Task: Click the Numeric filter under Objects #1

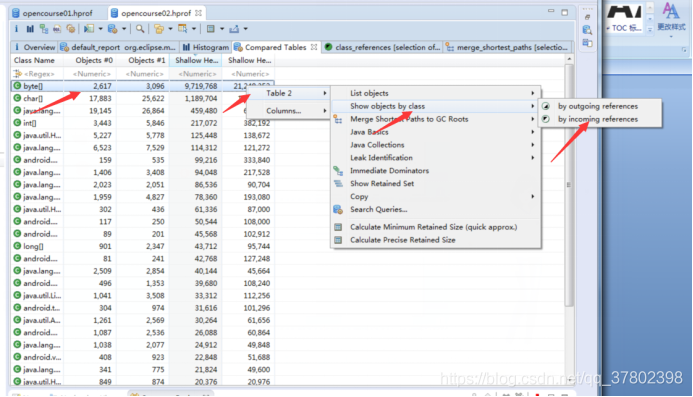Action: (x=143, y=74)
